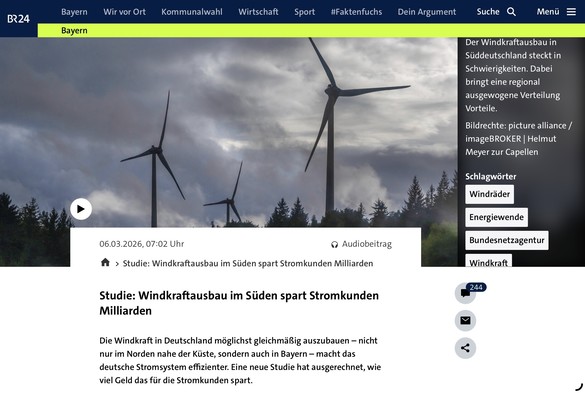
Task: Click the Bundesnetzagentur tag
Action: tap(507, 240)
